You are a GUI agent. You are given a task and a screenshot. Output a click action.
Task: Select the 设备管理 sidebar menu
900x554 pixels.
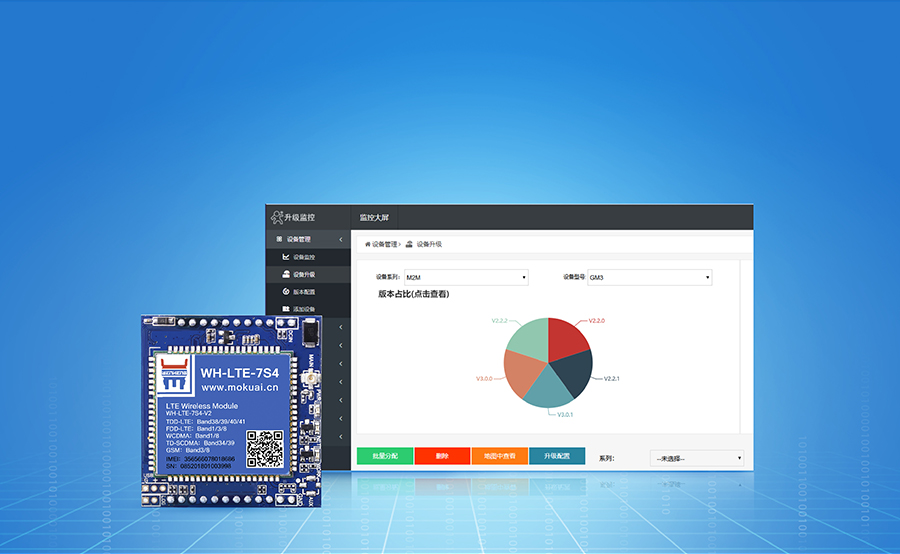[308, 239]
